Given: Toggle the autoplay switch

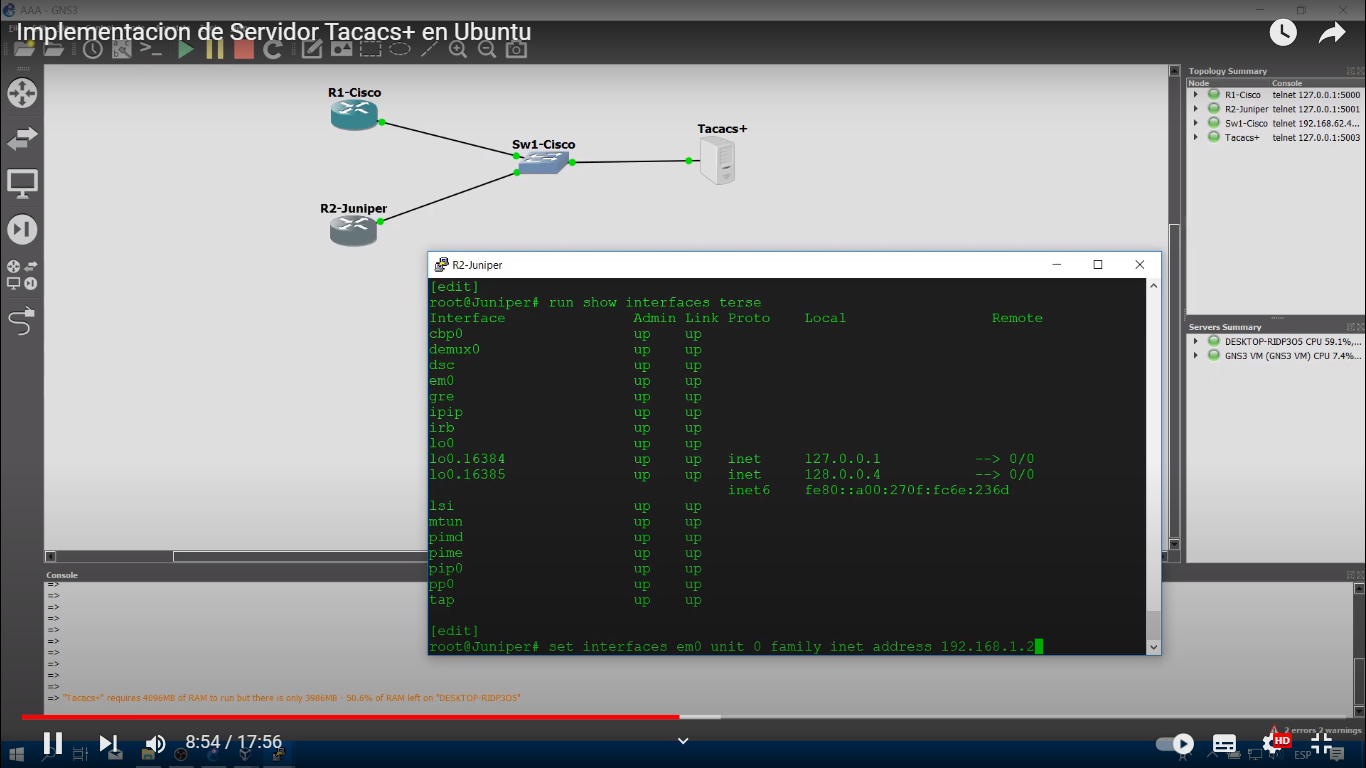Looking at the screenshot, I should 1175,743.
